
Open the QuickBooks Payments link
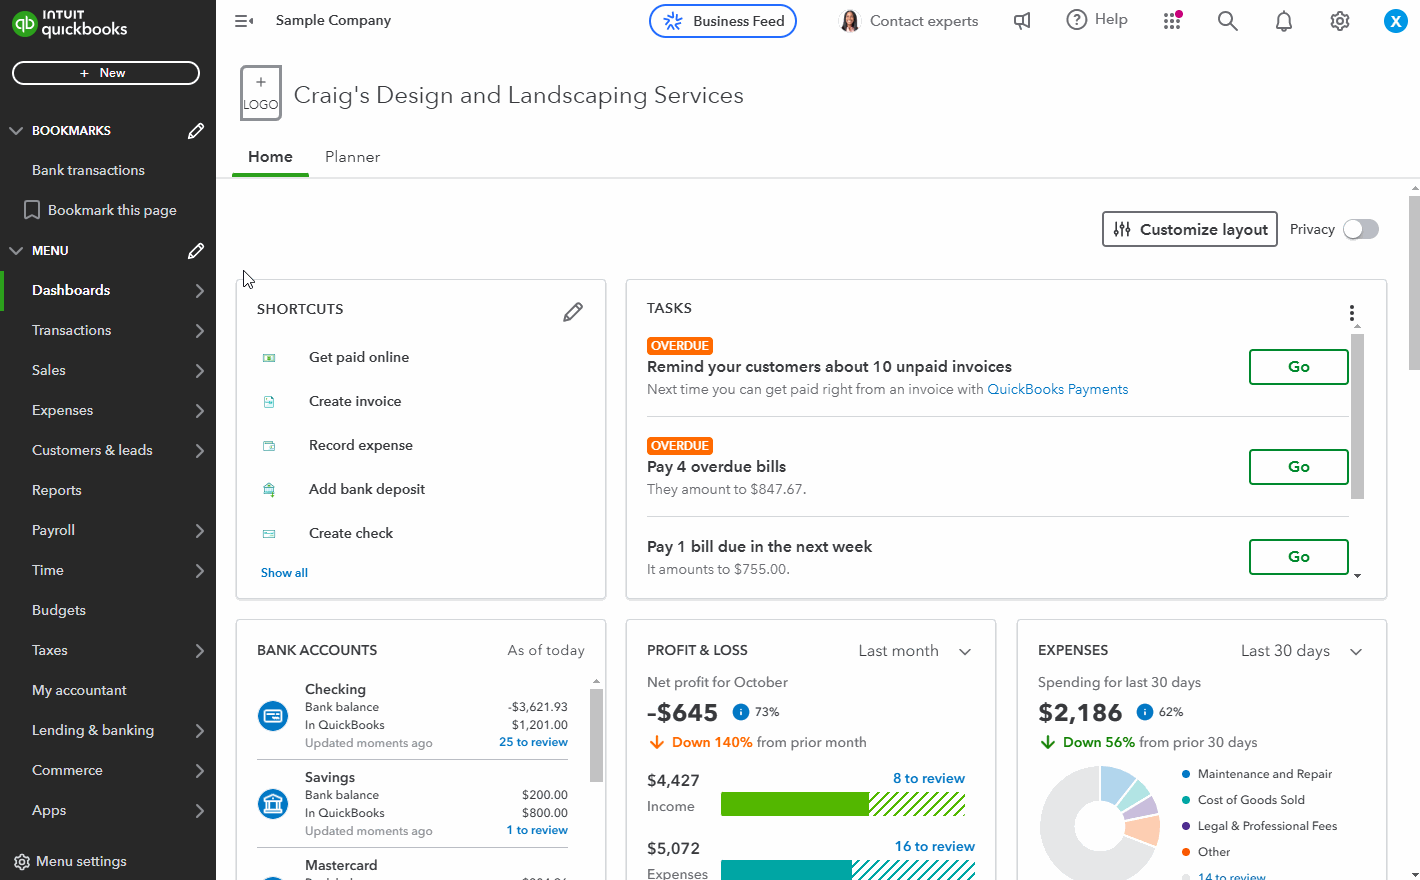click(1058, 390)
